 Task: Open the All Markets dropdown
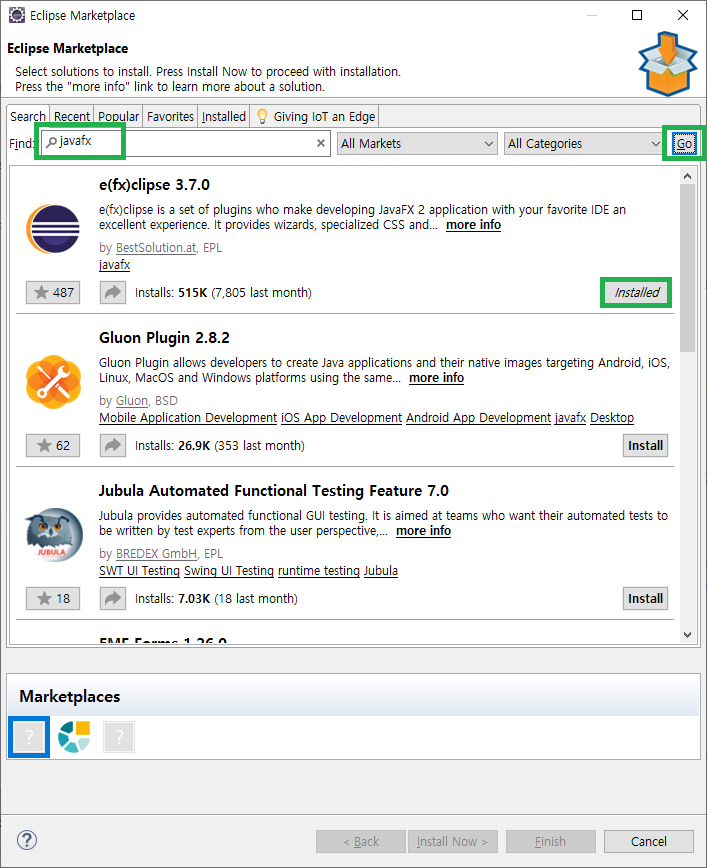tap(417, 143)
